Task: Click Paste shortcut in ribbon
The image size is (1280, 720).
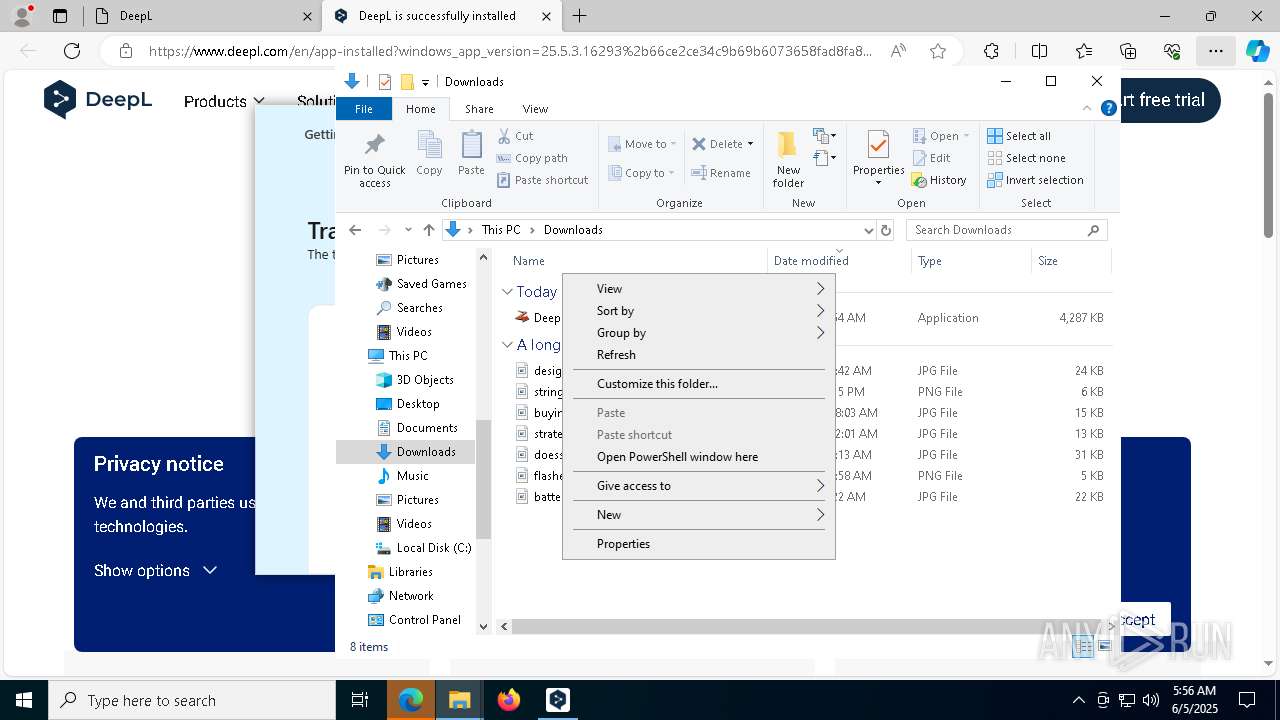Action: point(542,180)
